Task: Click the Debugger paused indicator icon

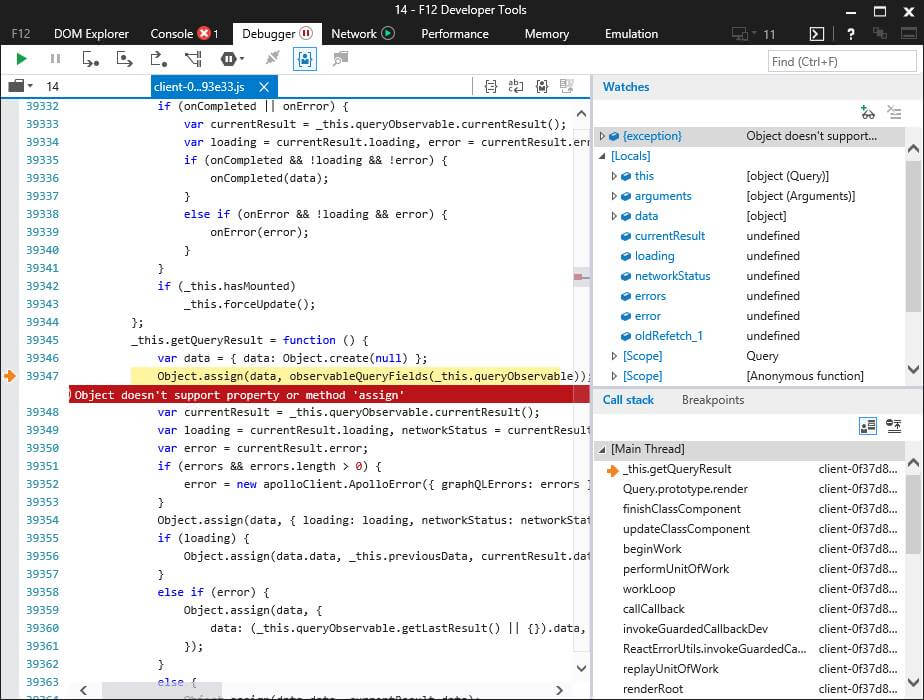Action: 306,34
